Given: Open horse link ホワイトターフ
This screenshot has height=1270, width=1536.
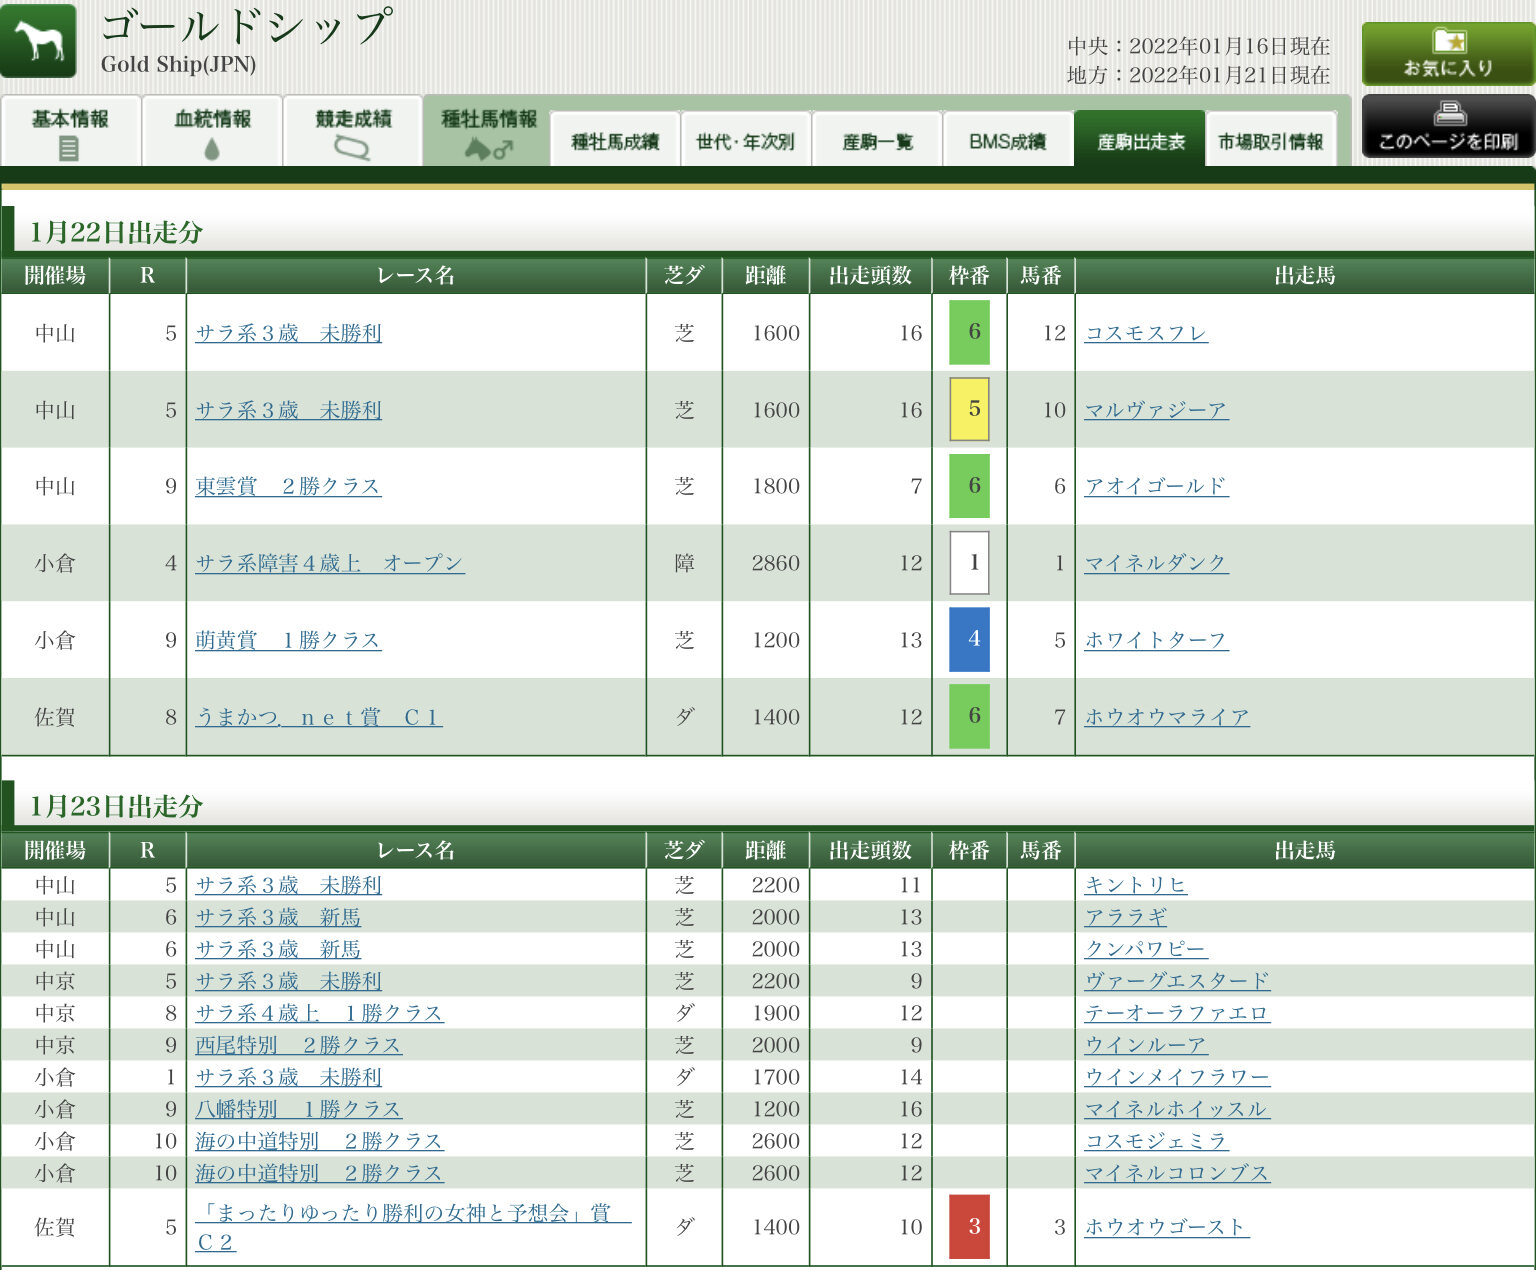Looking at the screenshot, I should coord(1156,640).
